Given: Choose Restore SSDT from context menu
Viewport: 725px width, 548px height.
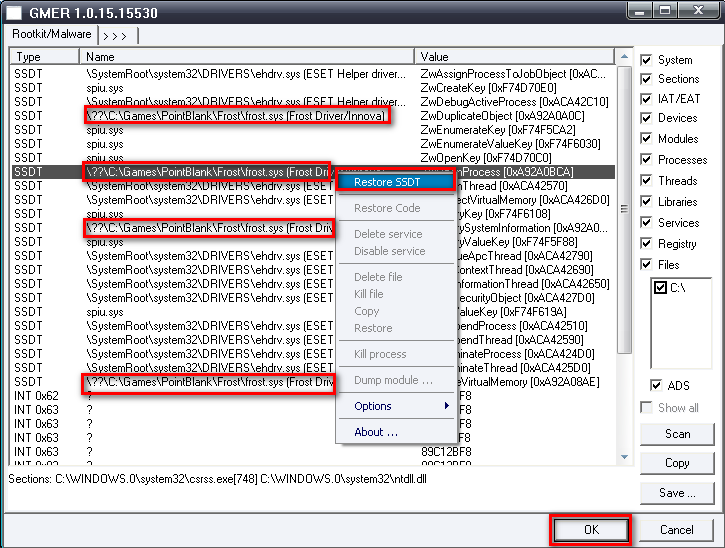Looking at the screenshot, I should pyautogui.click(x=396, y=182).
